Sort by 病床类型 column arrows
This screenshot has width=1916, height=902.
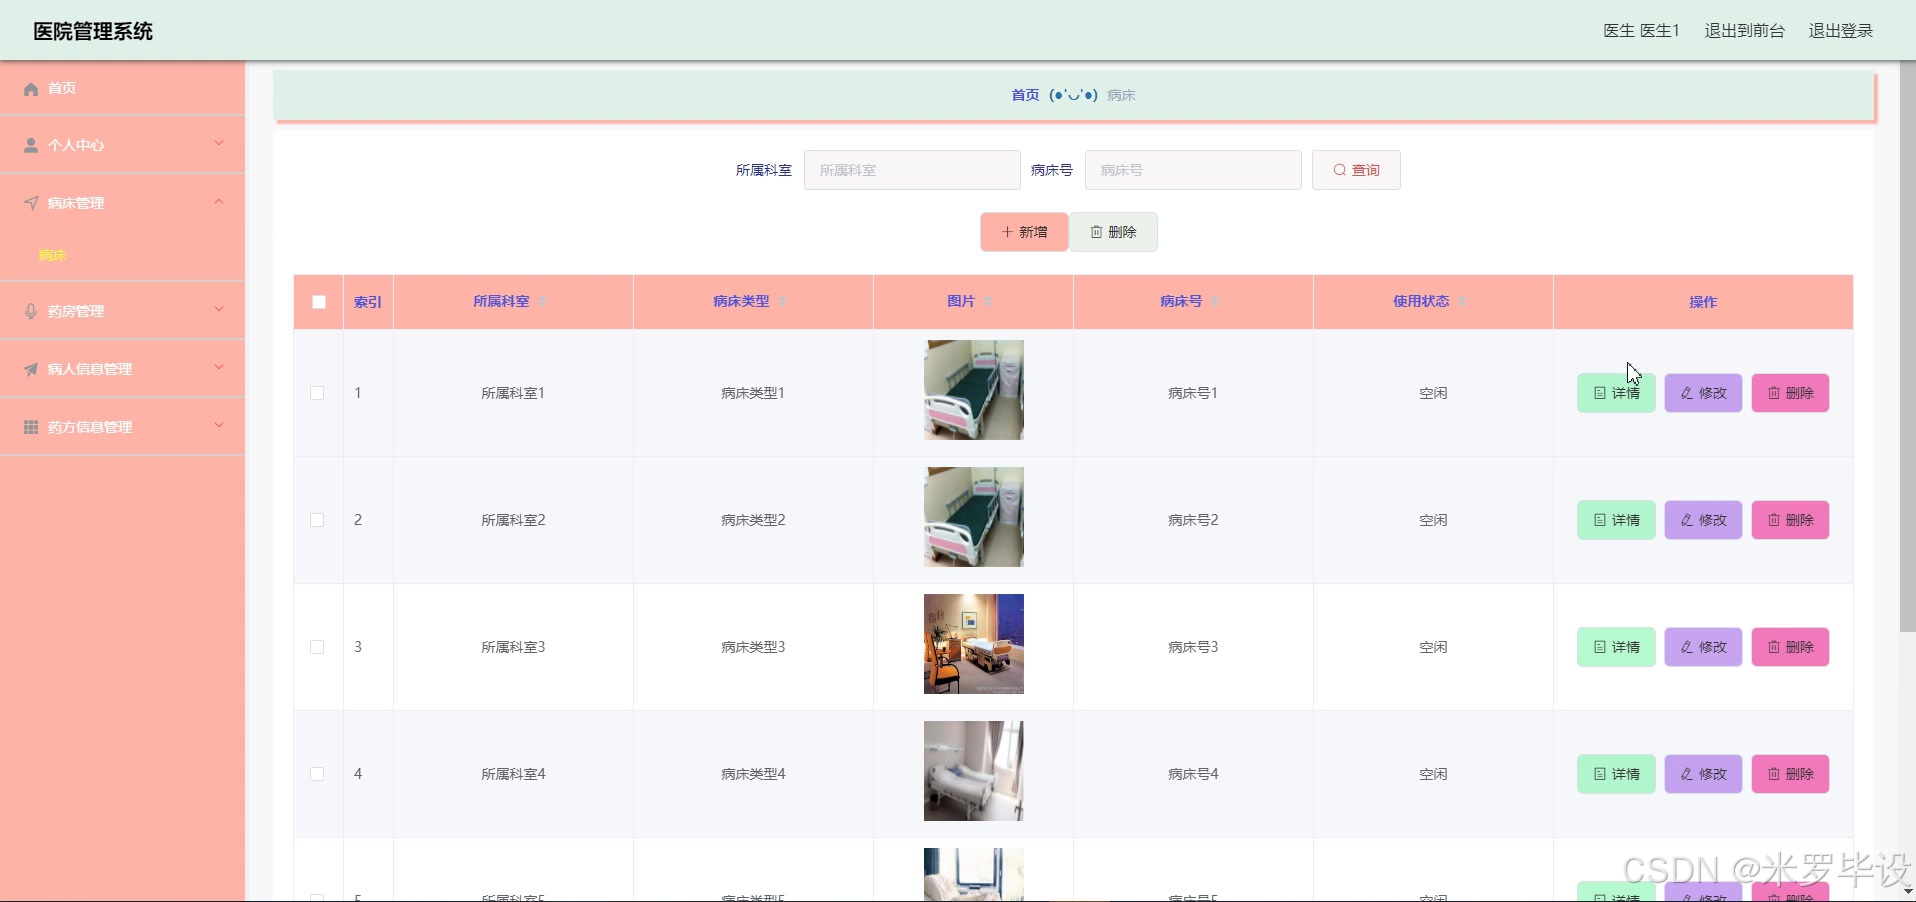coord(783,302)
